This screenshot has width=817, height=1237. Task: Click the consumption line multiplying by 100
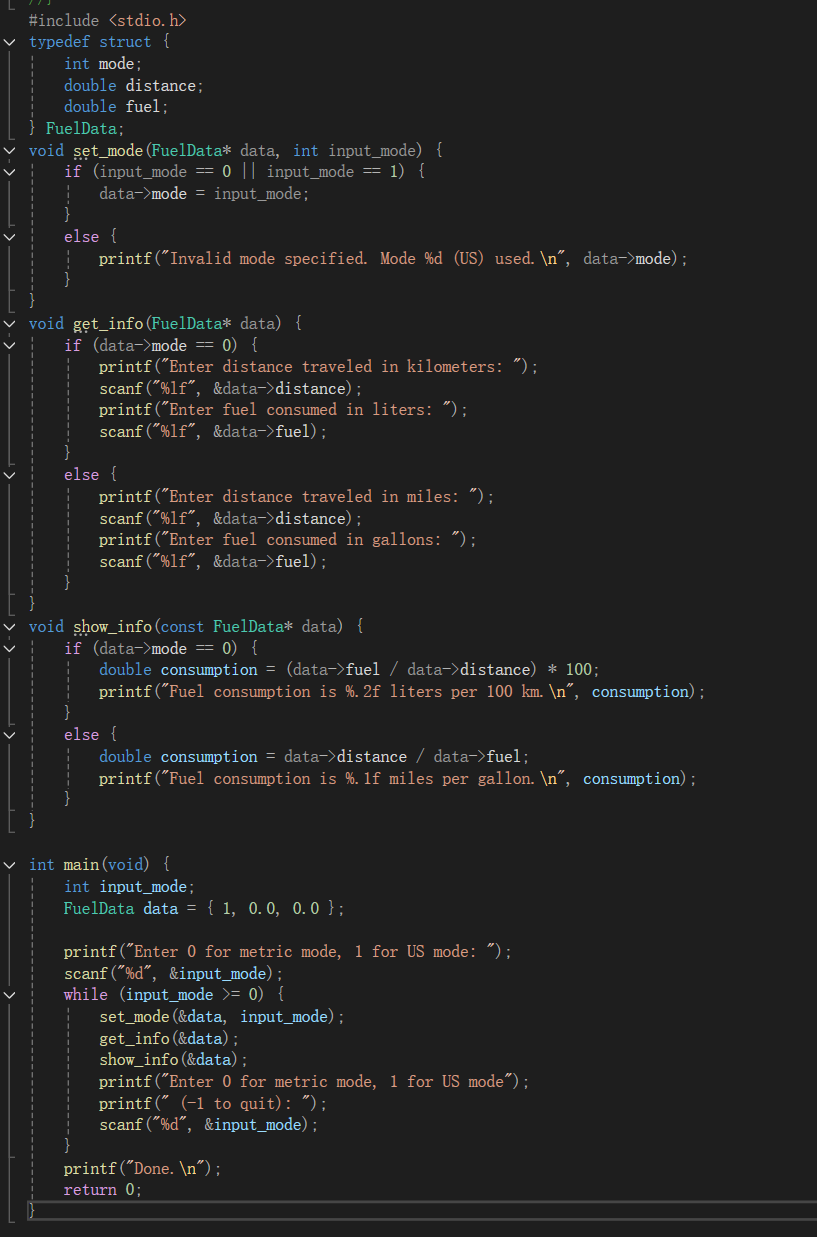349,670
